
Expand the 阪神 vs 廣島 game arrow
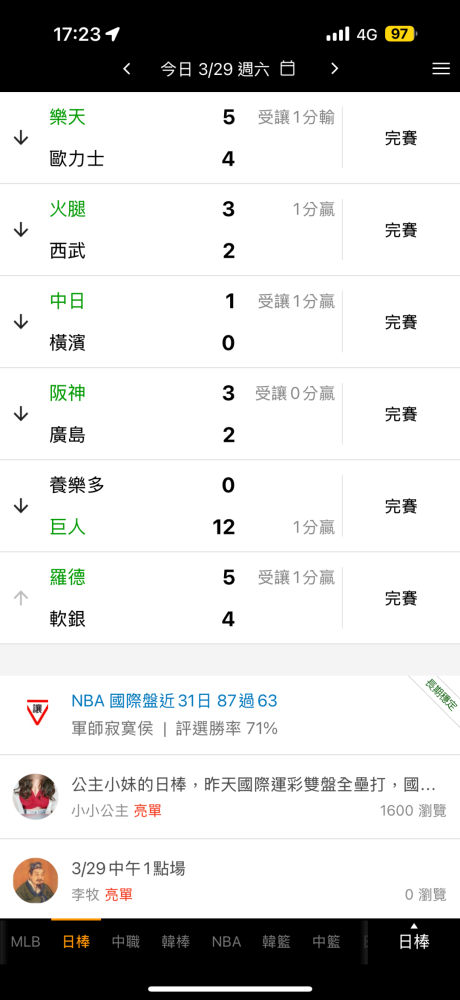pos(21,414)
